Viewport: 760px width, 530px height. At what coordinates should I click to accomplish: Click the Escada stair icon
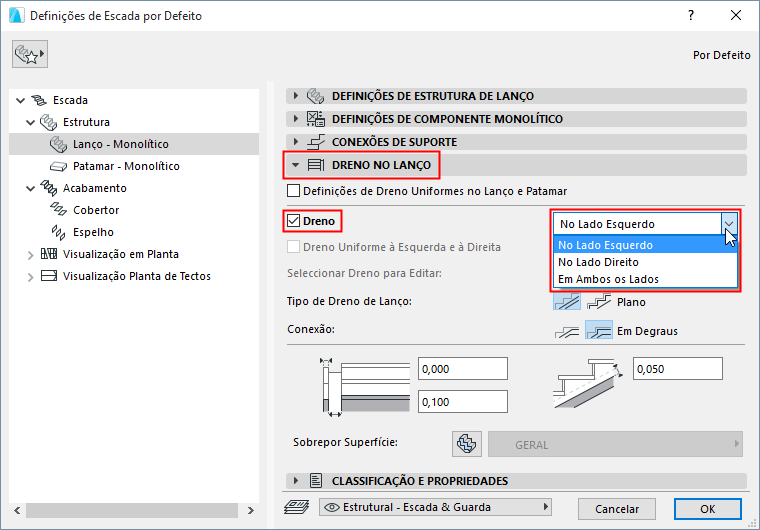[39, 100]
